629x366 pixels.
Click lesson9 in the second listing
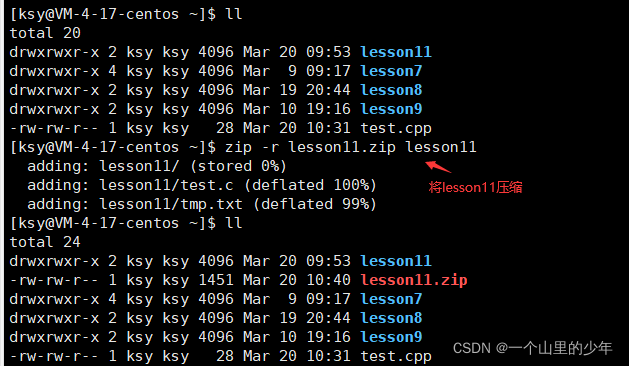coord(391,337)
